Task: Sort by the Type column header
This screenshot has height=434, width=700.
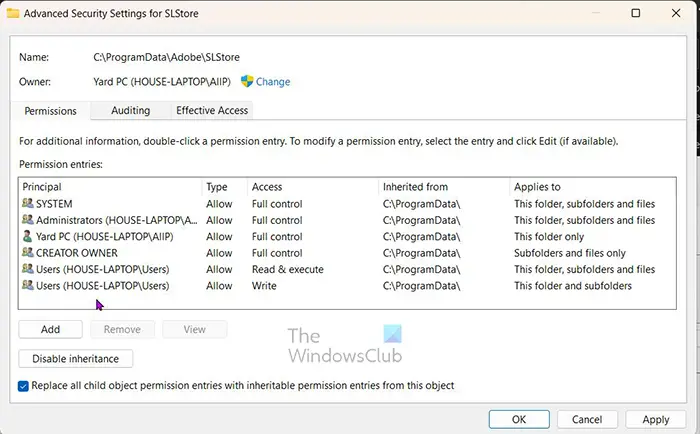Action: tap(225, 187)
